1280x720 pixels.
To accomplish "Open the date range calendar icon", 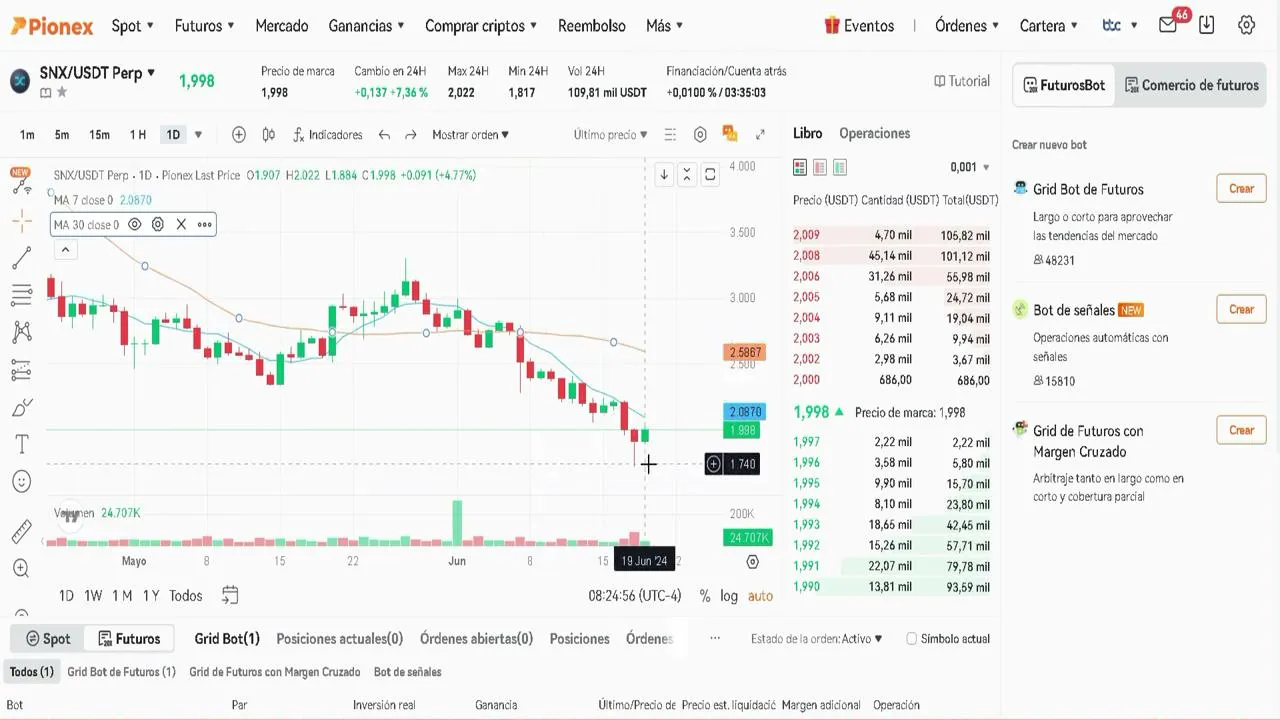I will click(230, 595).
